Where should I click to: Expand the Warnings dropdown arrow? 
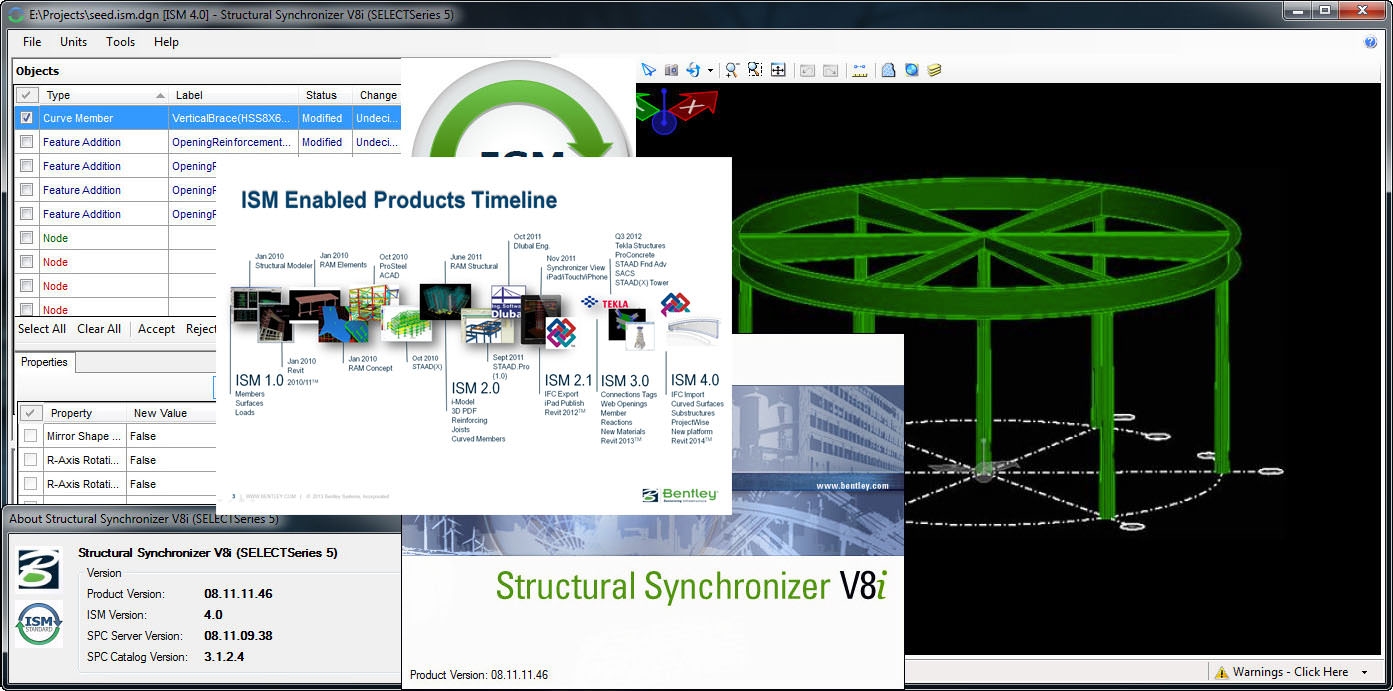pos(1366,672)
